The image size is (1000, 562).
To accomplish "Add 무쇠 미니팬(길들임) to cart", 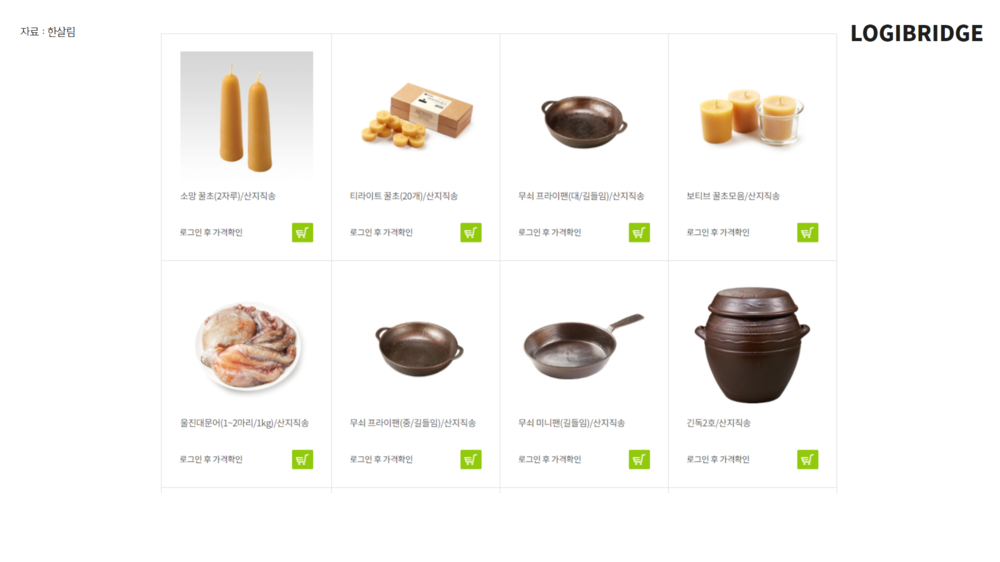I will [x=639, y=459].
